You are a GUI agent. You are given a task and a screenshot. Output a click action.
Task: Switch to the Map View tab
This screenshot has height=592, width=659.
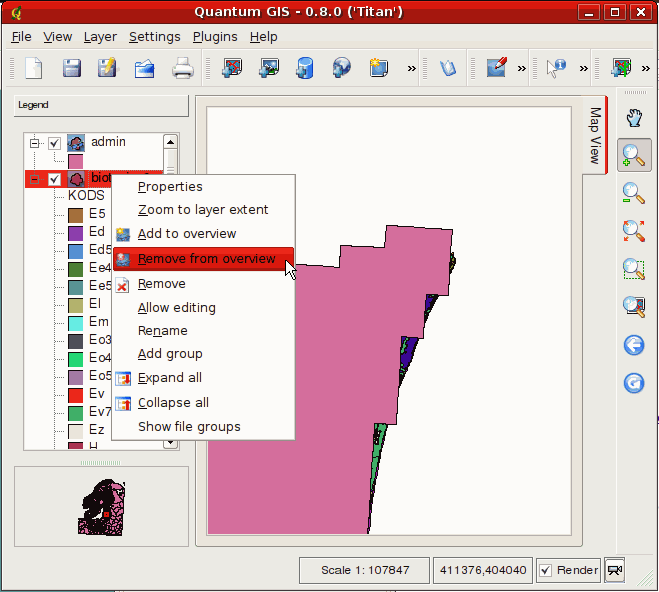click(595, 135)
